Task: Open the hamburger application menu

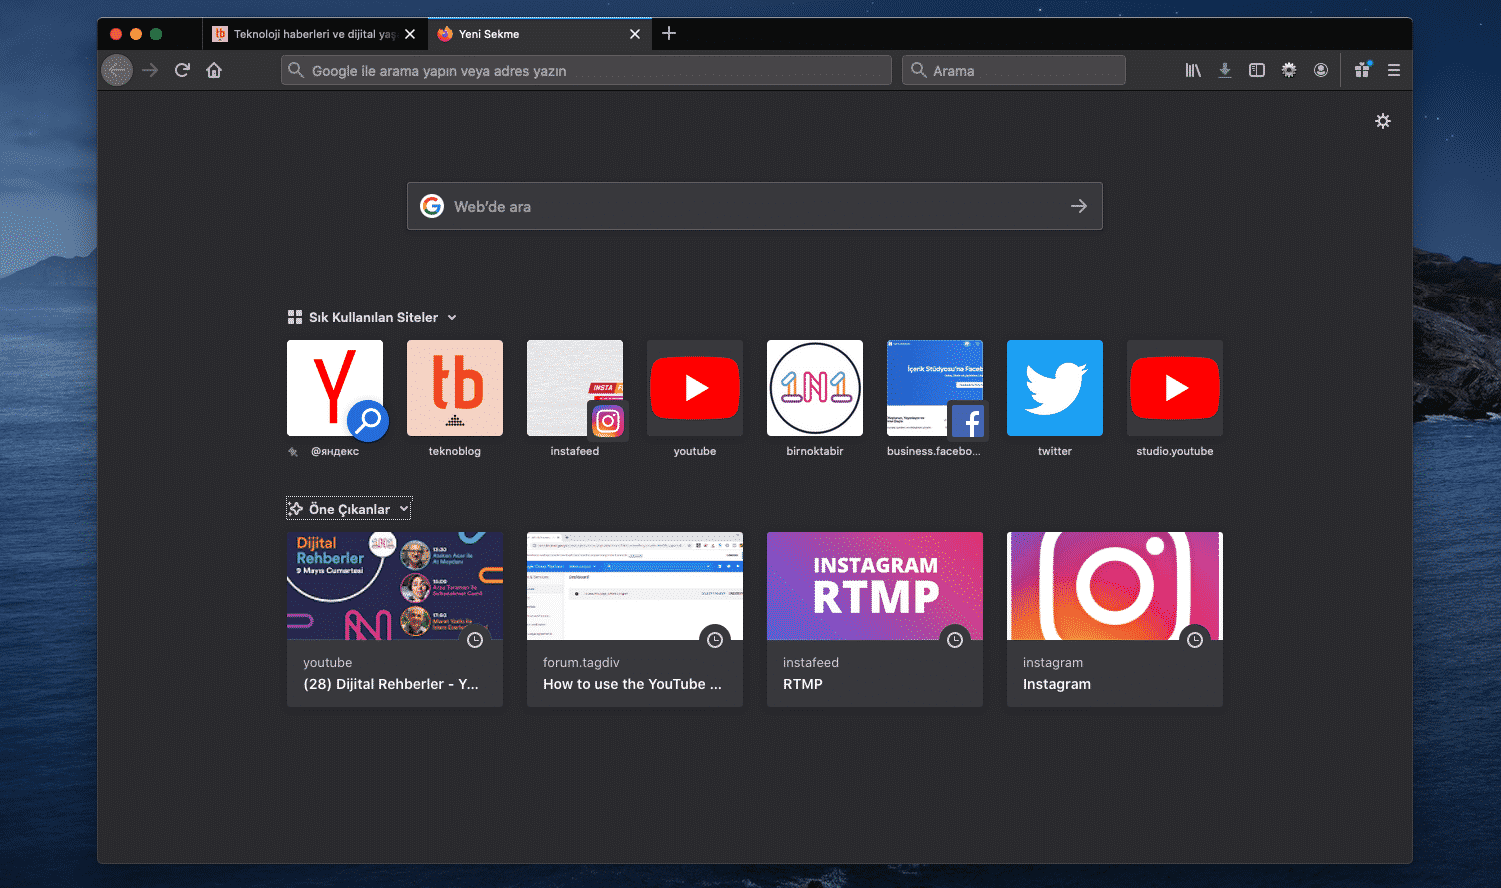Action: click(1394, 70)
